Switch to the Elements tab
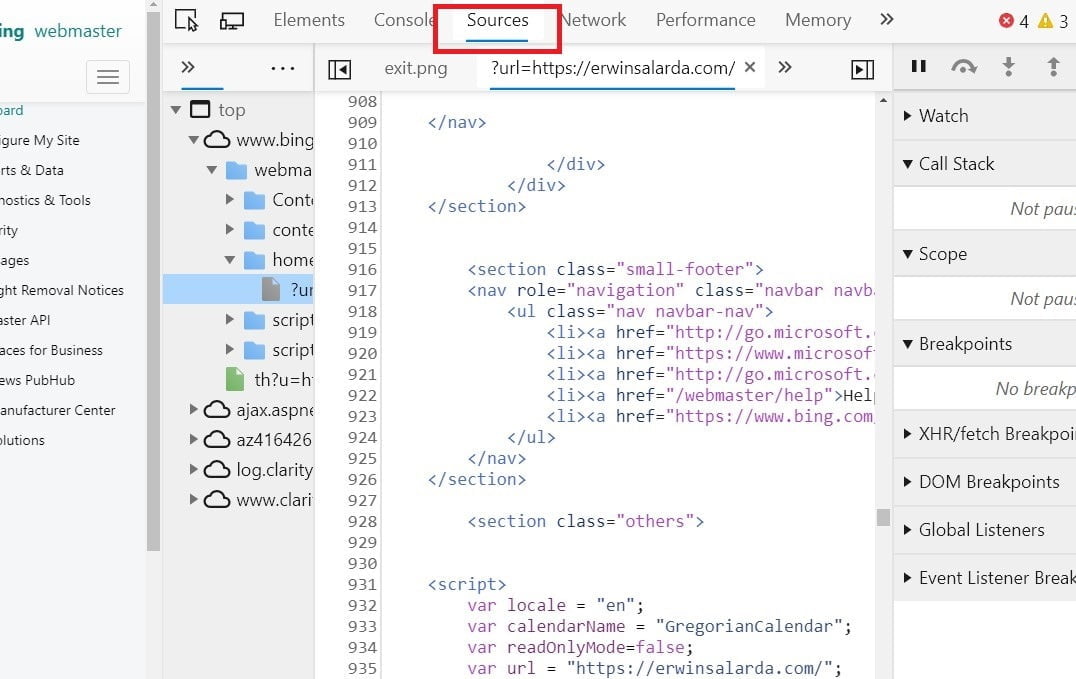This screenshot has width=1076, height=679. (309, 19)
